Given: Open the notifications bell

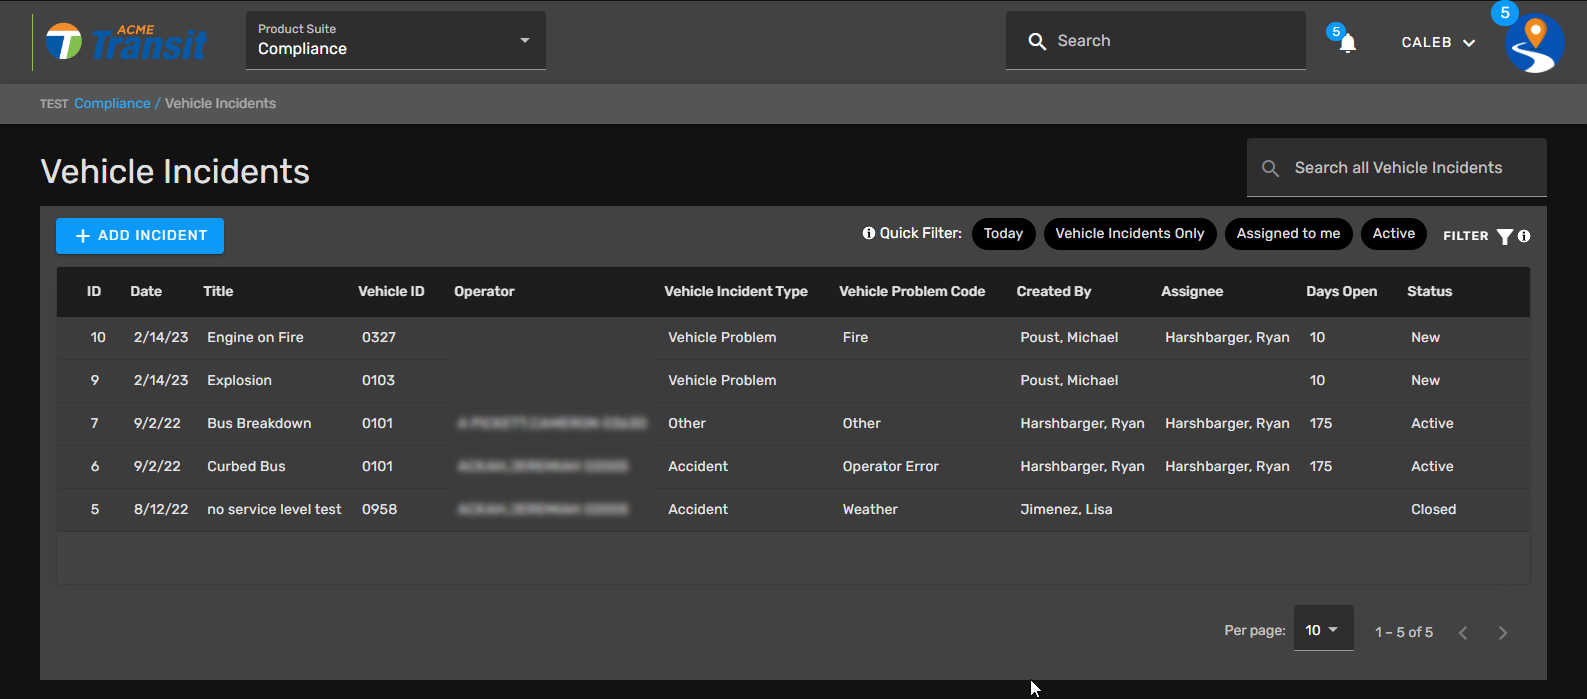Looking at the screenshot, I should 1347,43.
